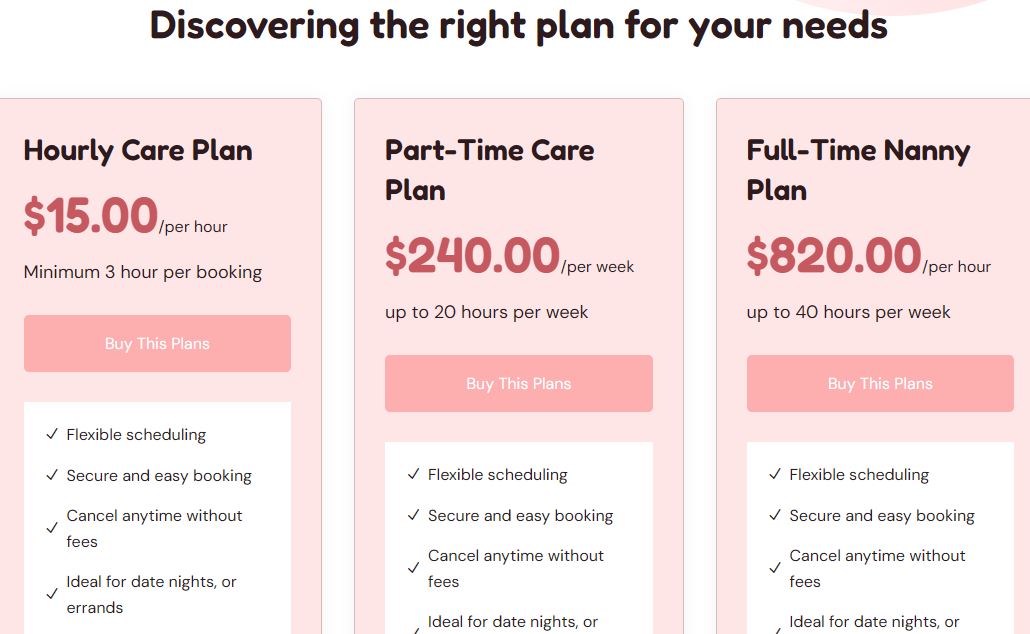Select the Full-Time Nanny Plan title

[858, 170]
